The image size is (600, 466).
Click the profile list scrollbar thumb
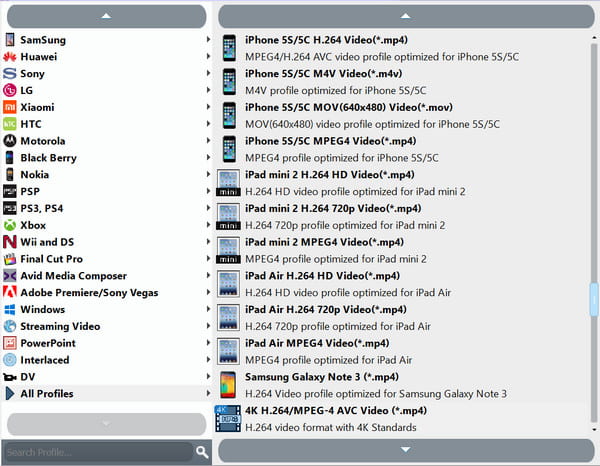594,300
